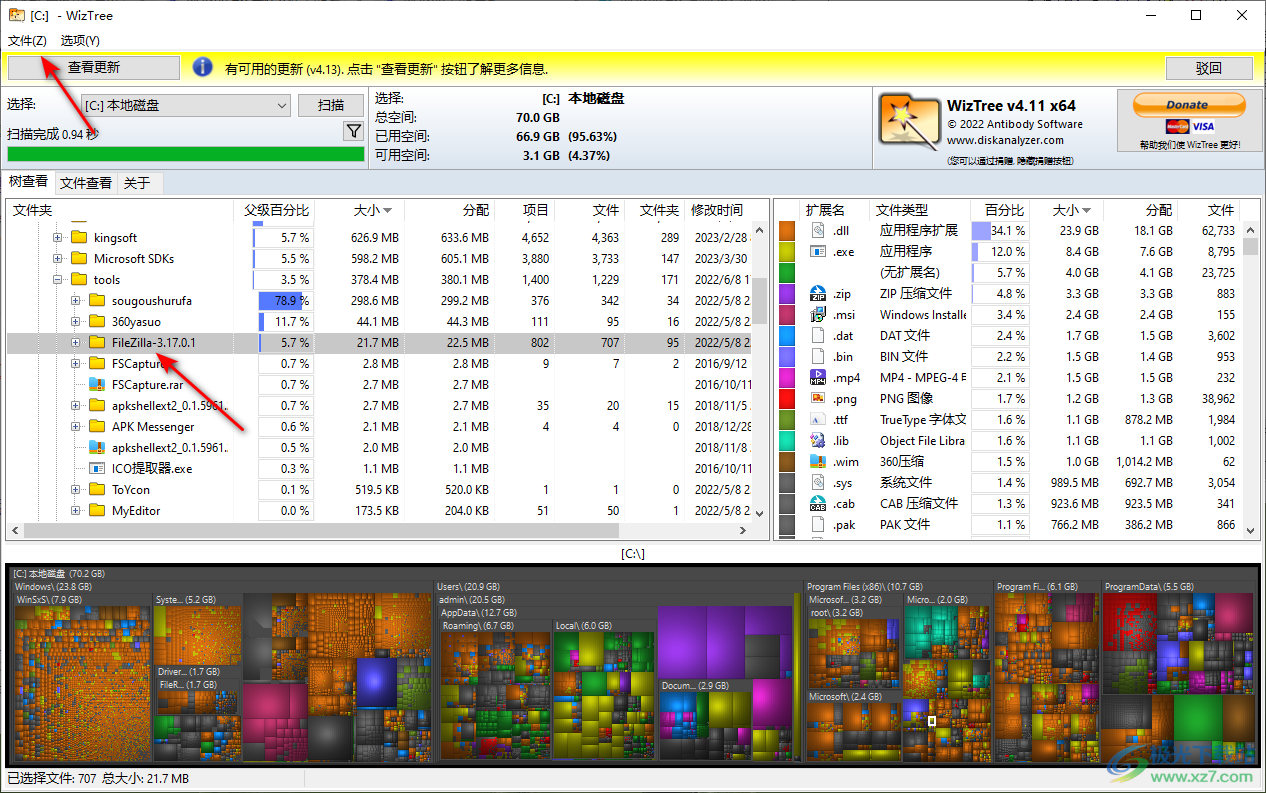Open the 选项(Y) menu
Image resolution: width=1266 pixels, height=793 pixels.
click(x=80, y=41)
